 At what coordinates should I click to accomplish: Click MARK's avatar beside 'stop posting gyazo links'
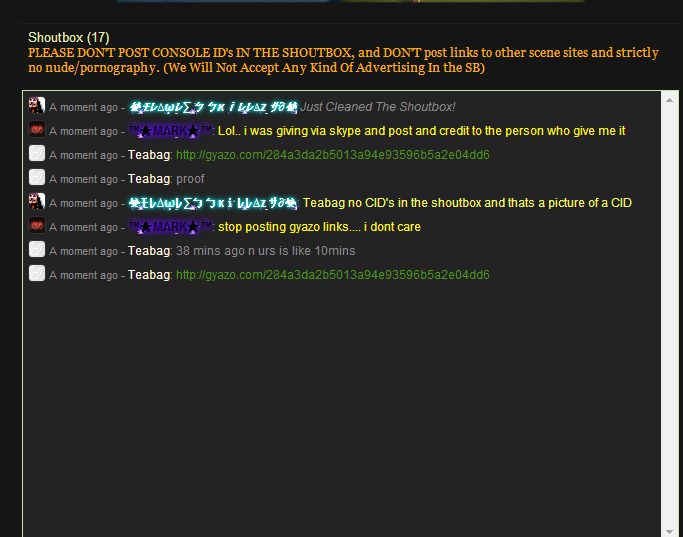click(x=37, y=225)
